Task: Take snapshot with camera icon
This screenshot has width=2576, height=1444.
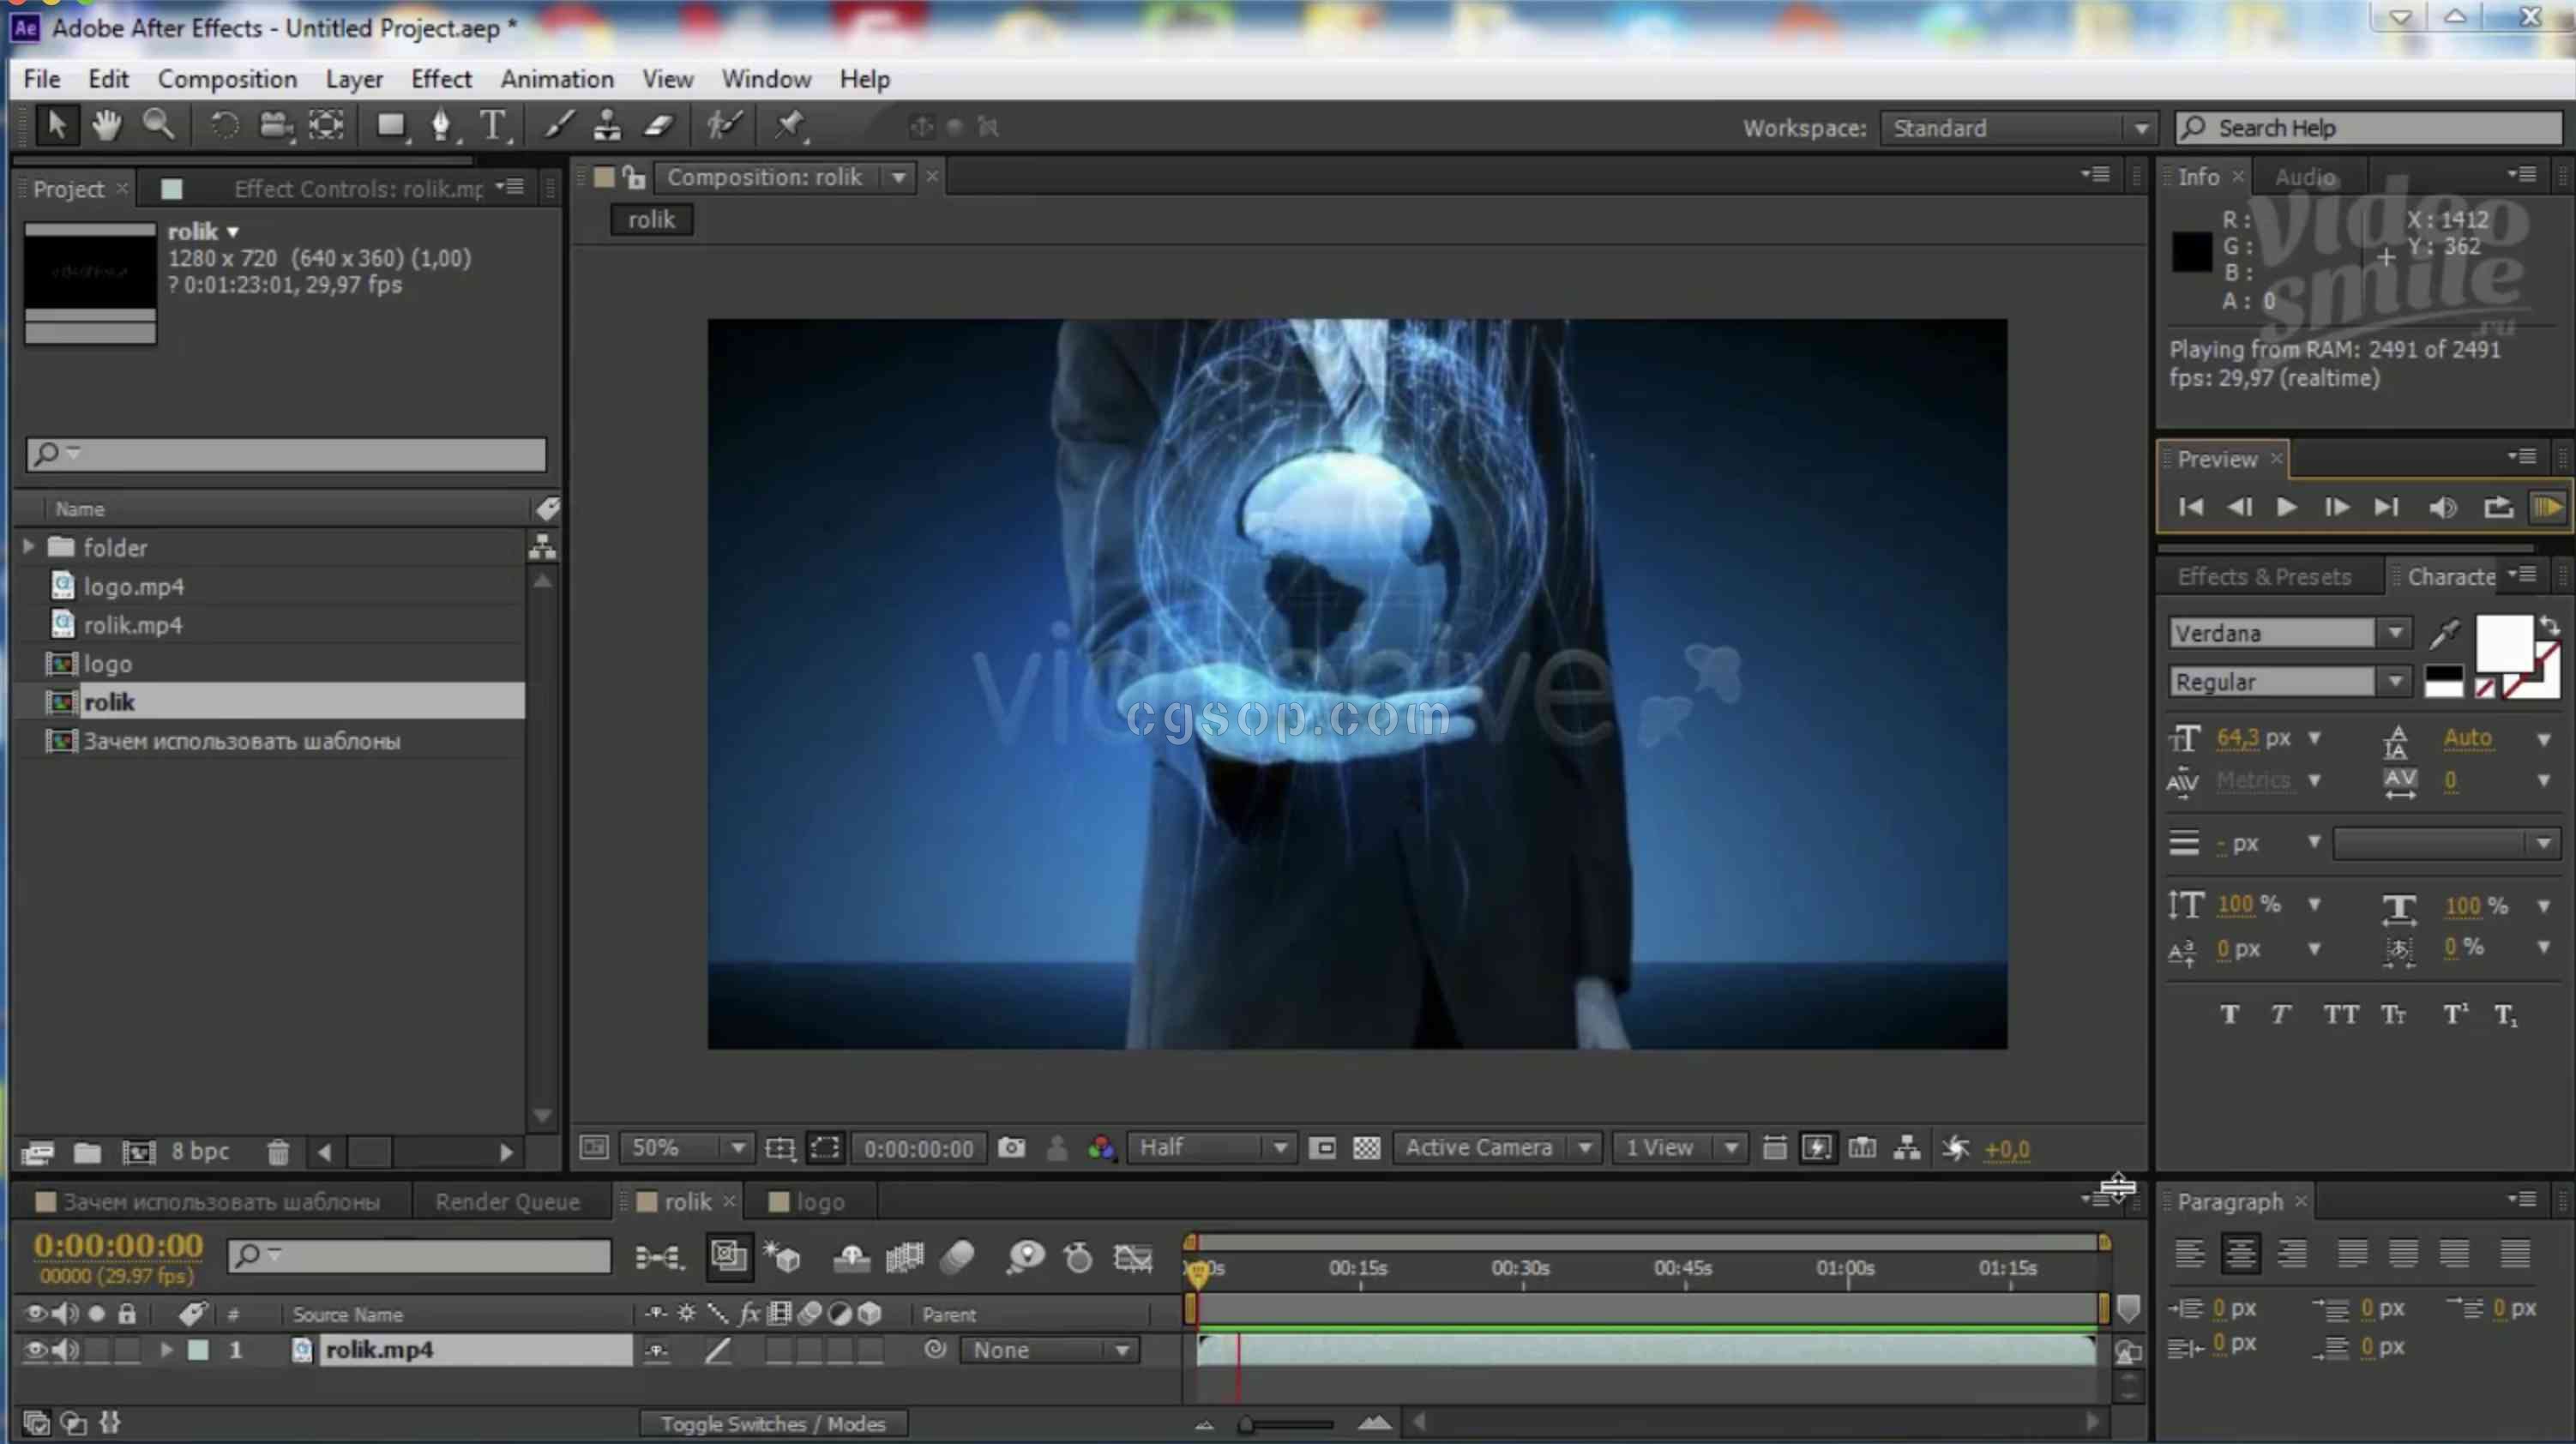Action: [1011, 1148]
